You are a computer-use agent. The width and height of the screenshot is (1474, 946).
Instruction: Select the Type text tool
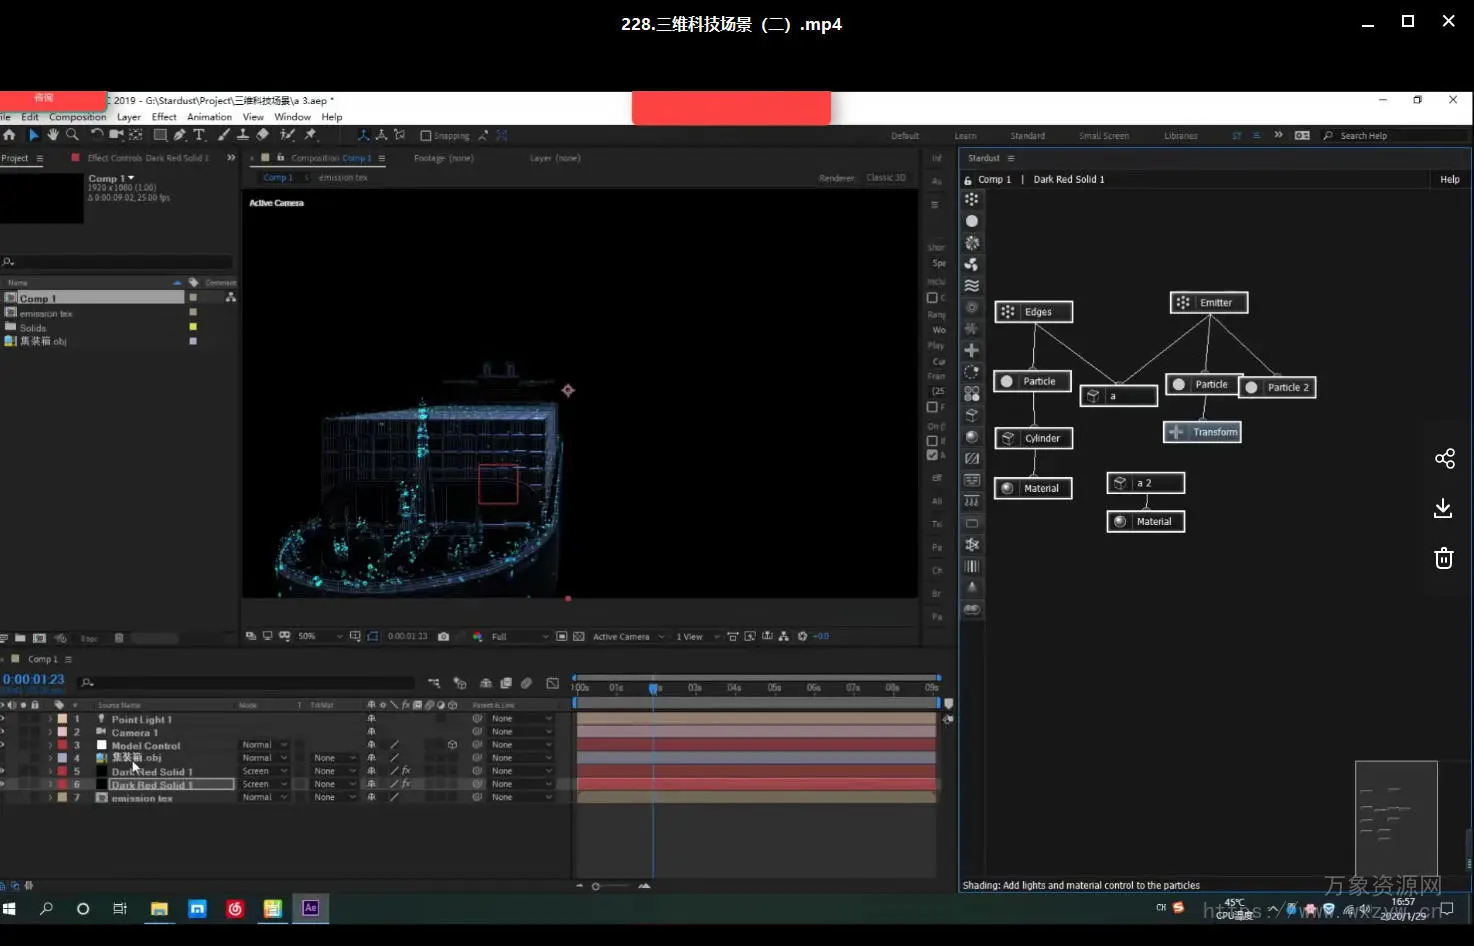click(x=199, y=135)
